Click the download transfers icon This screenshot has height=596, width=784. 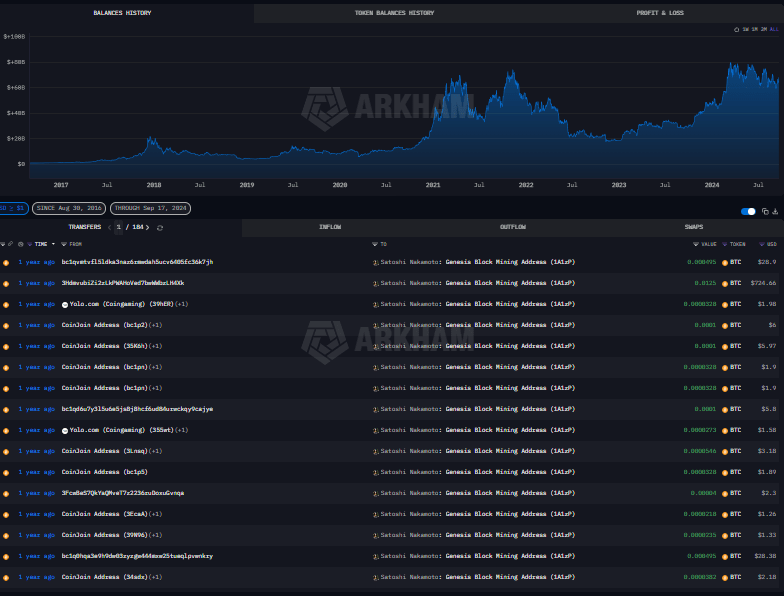pos(775,211)
